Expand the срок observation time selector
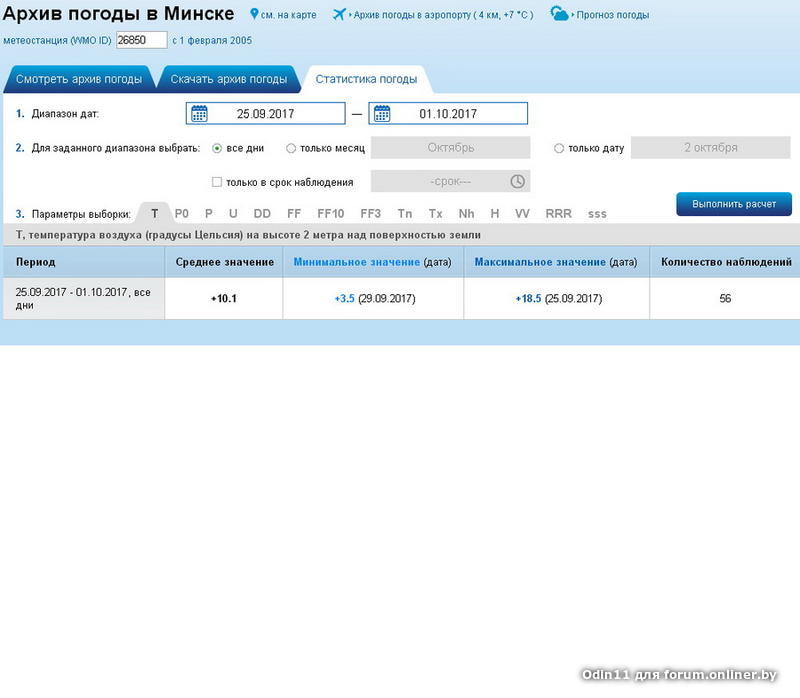The image size is (800, 698). click(449, 182)
